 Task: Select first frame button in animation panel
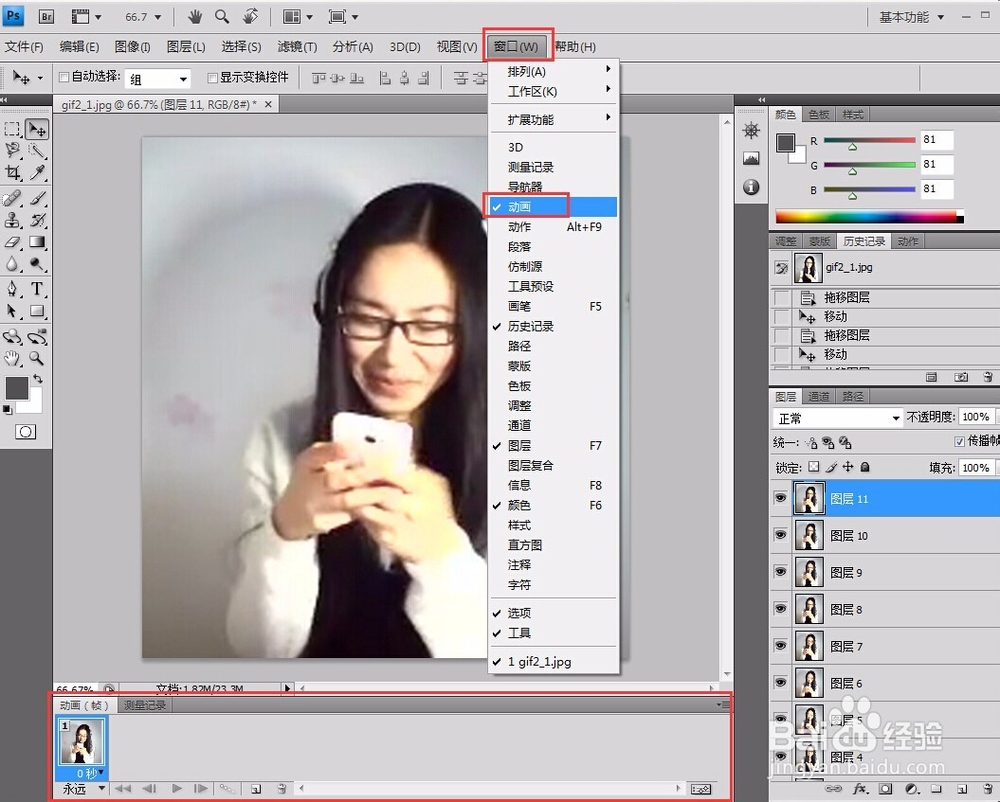(122, 789)
